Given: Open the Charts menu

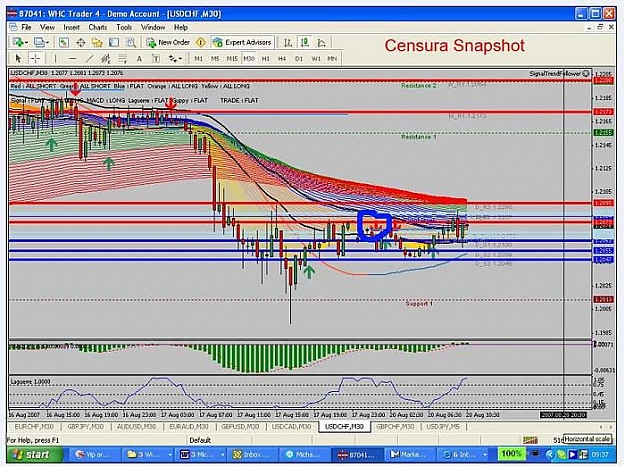Looking at the screenshot, I should pos(98,27).
